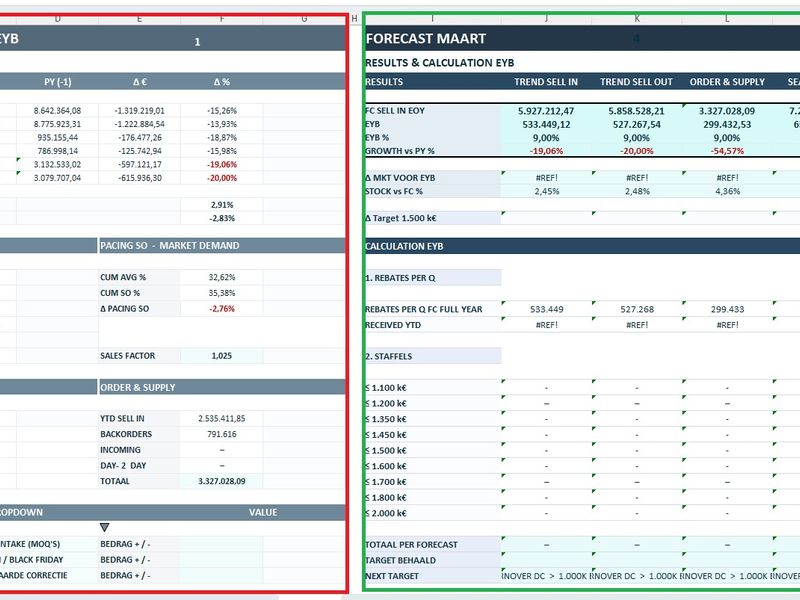Click the GROWTH vs PY % row label
Viewport: 800px width, 600px height.
(400, 151)
